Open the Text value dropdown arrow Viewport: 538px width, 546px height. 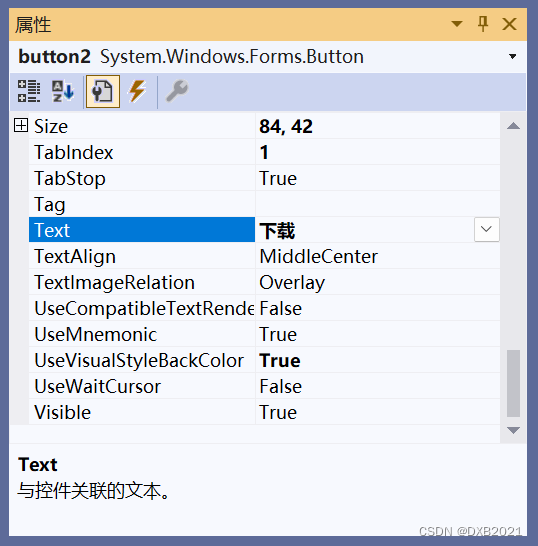pyautogui.click(x=486, y=229)
